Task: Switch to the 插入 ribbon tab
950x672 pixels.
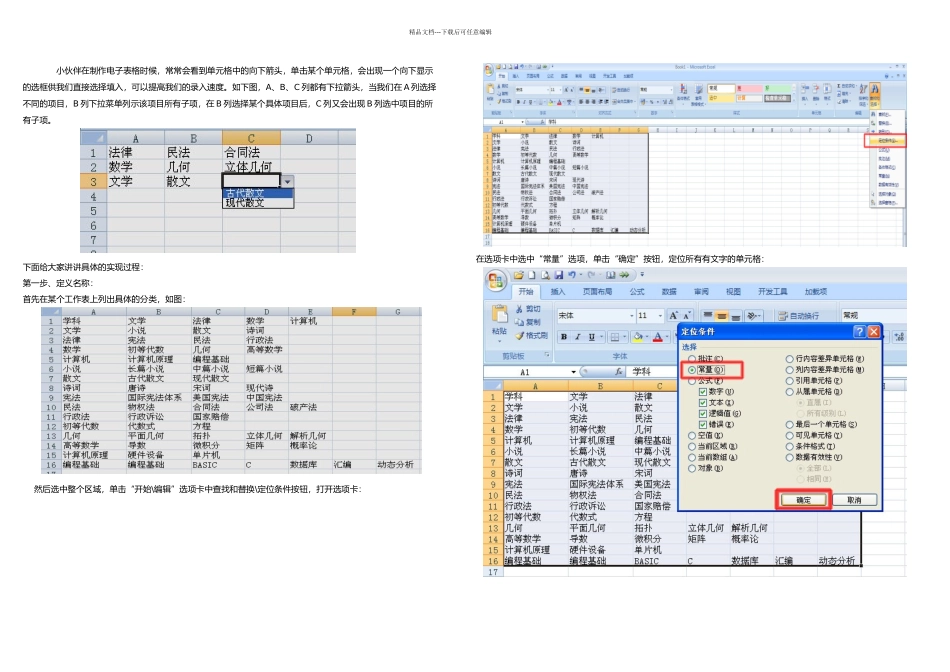Action: pos(557,292)
